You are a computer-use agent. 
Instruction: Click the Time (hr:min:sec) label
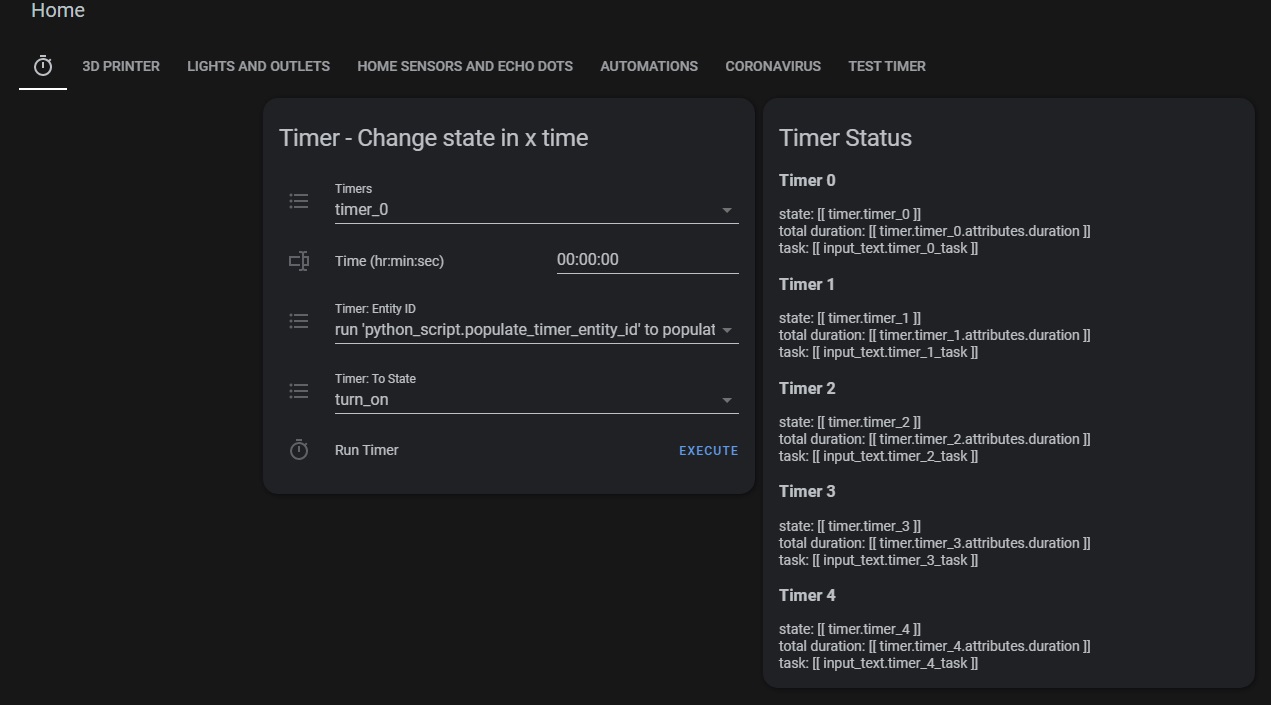[389, 261]
